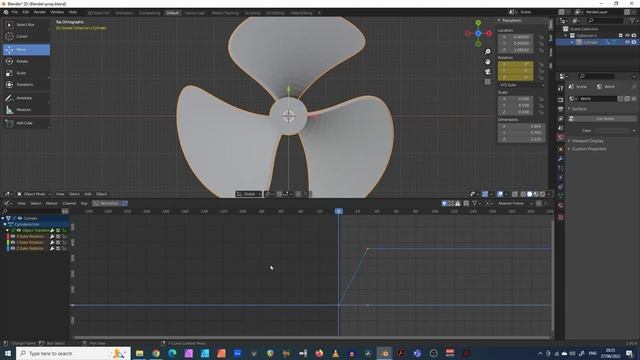
Task: Expand the Viewport Display panel
Action: (587, 141)
